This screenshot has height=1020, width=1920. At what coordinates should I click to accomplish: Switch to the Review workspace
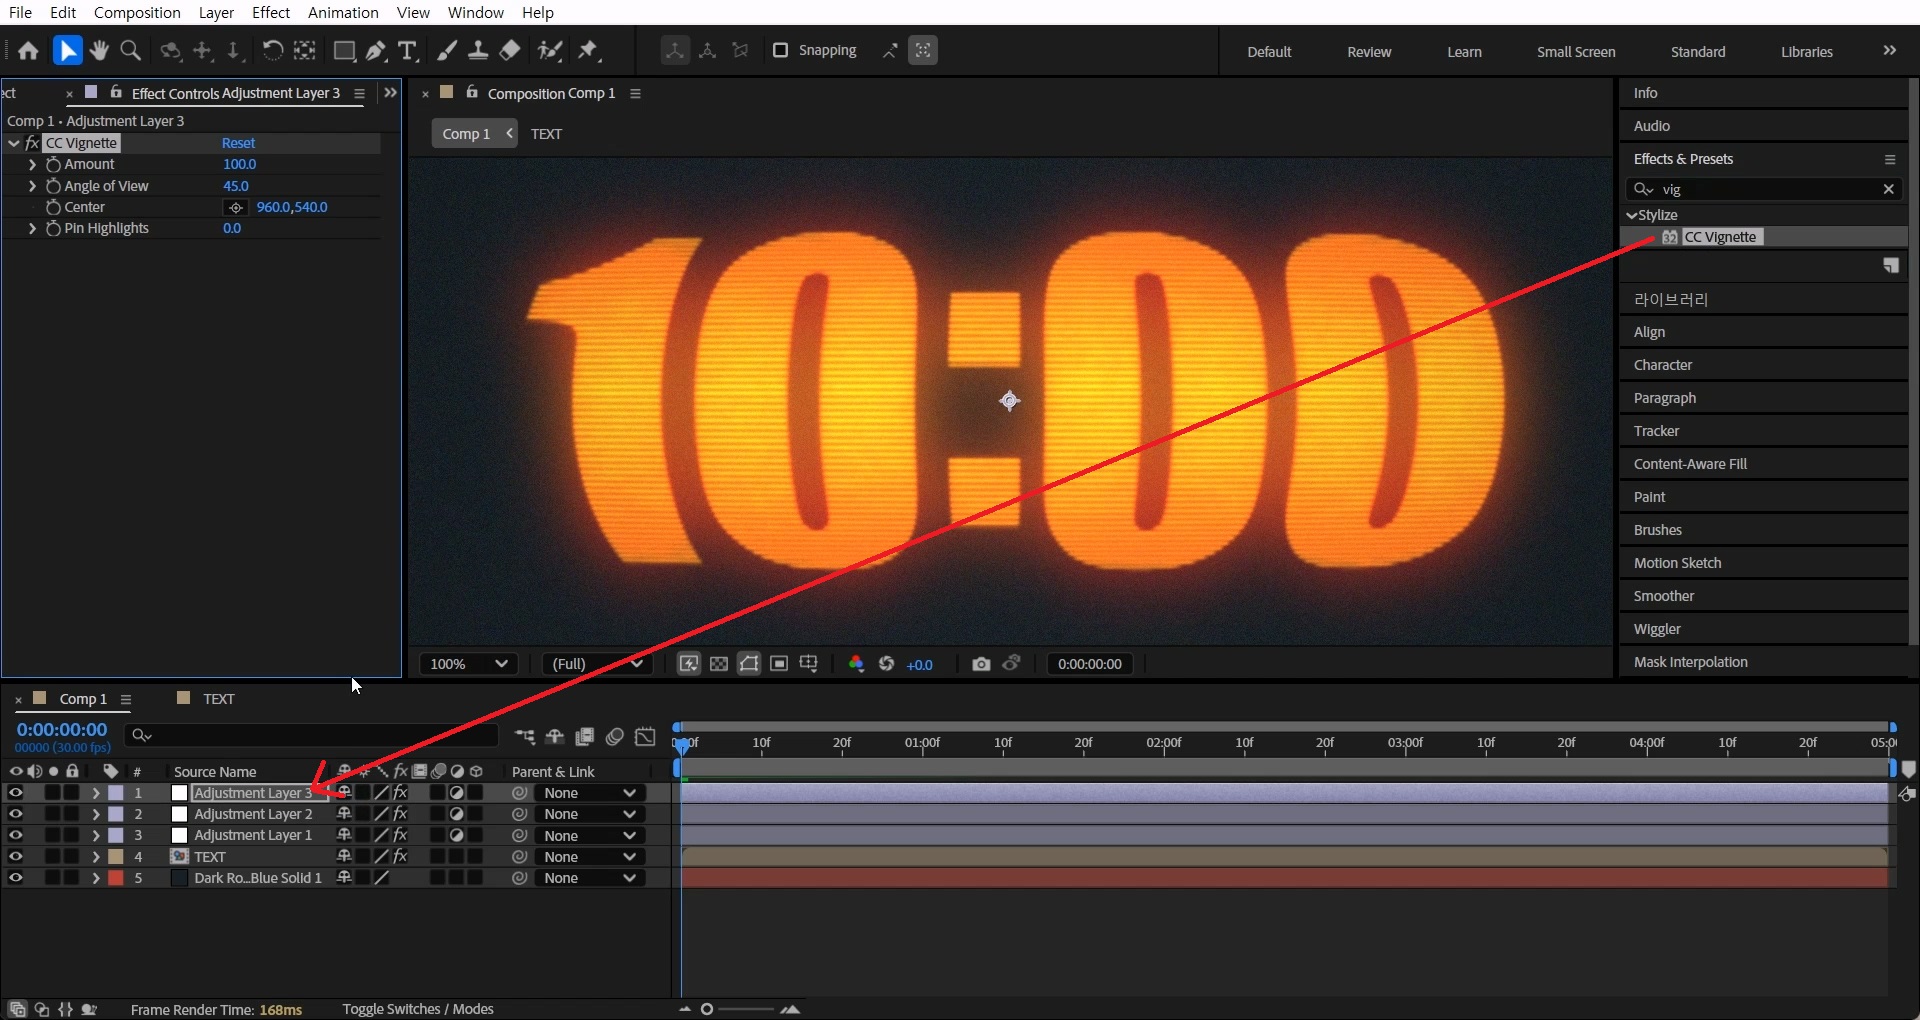coord(1369,52)
